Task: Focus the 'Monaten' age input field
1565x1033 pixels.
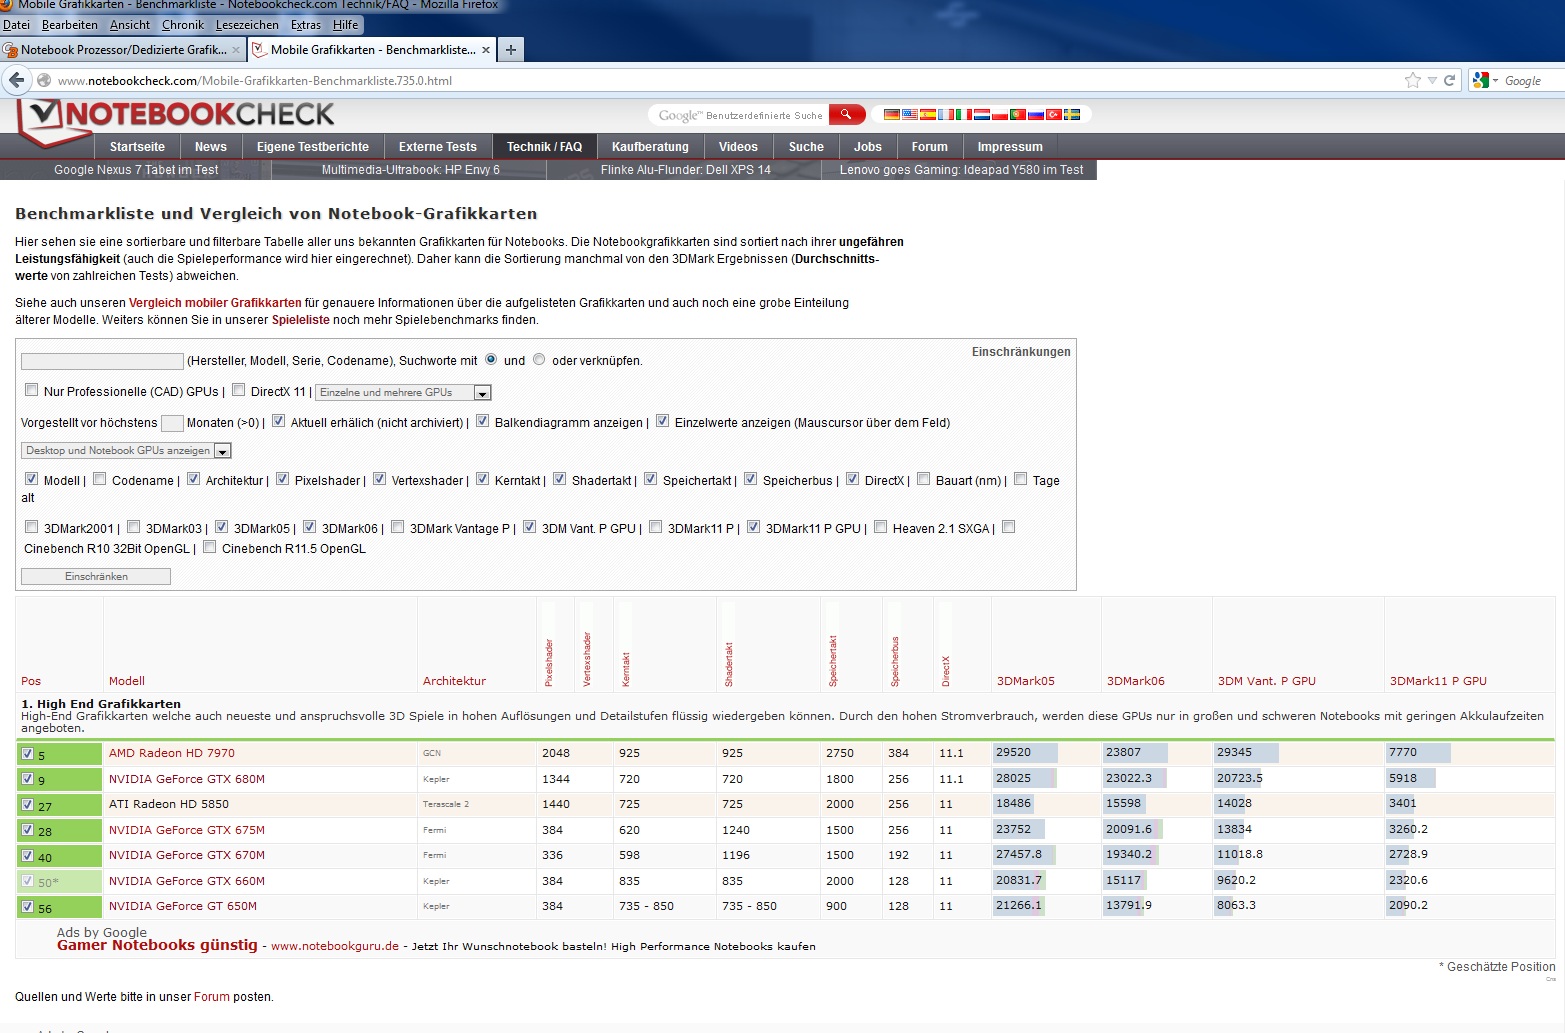Action: pyautogui.click(x=172, y=423)
